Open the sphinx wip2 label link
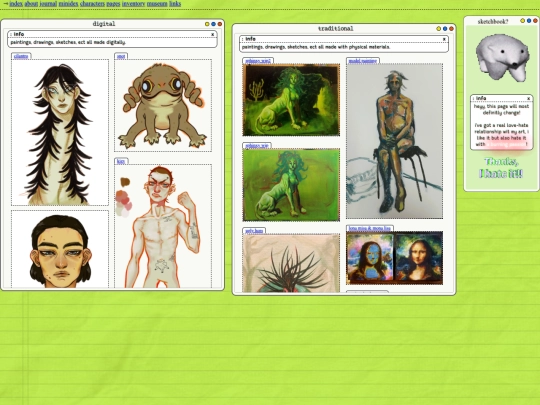Image resolution: width=540 pixels, height=405 pixels. pyautogui.click(x=258, y=61)
